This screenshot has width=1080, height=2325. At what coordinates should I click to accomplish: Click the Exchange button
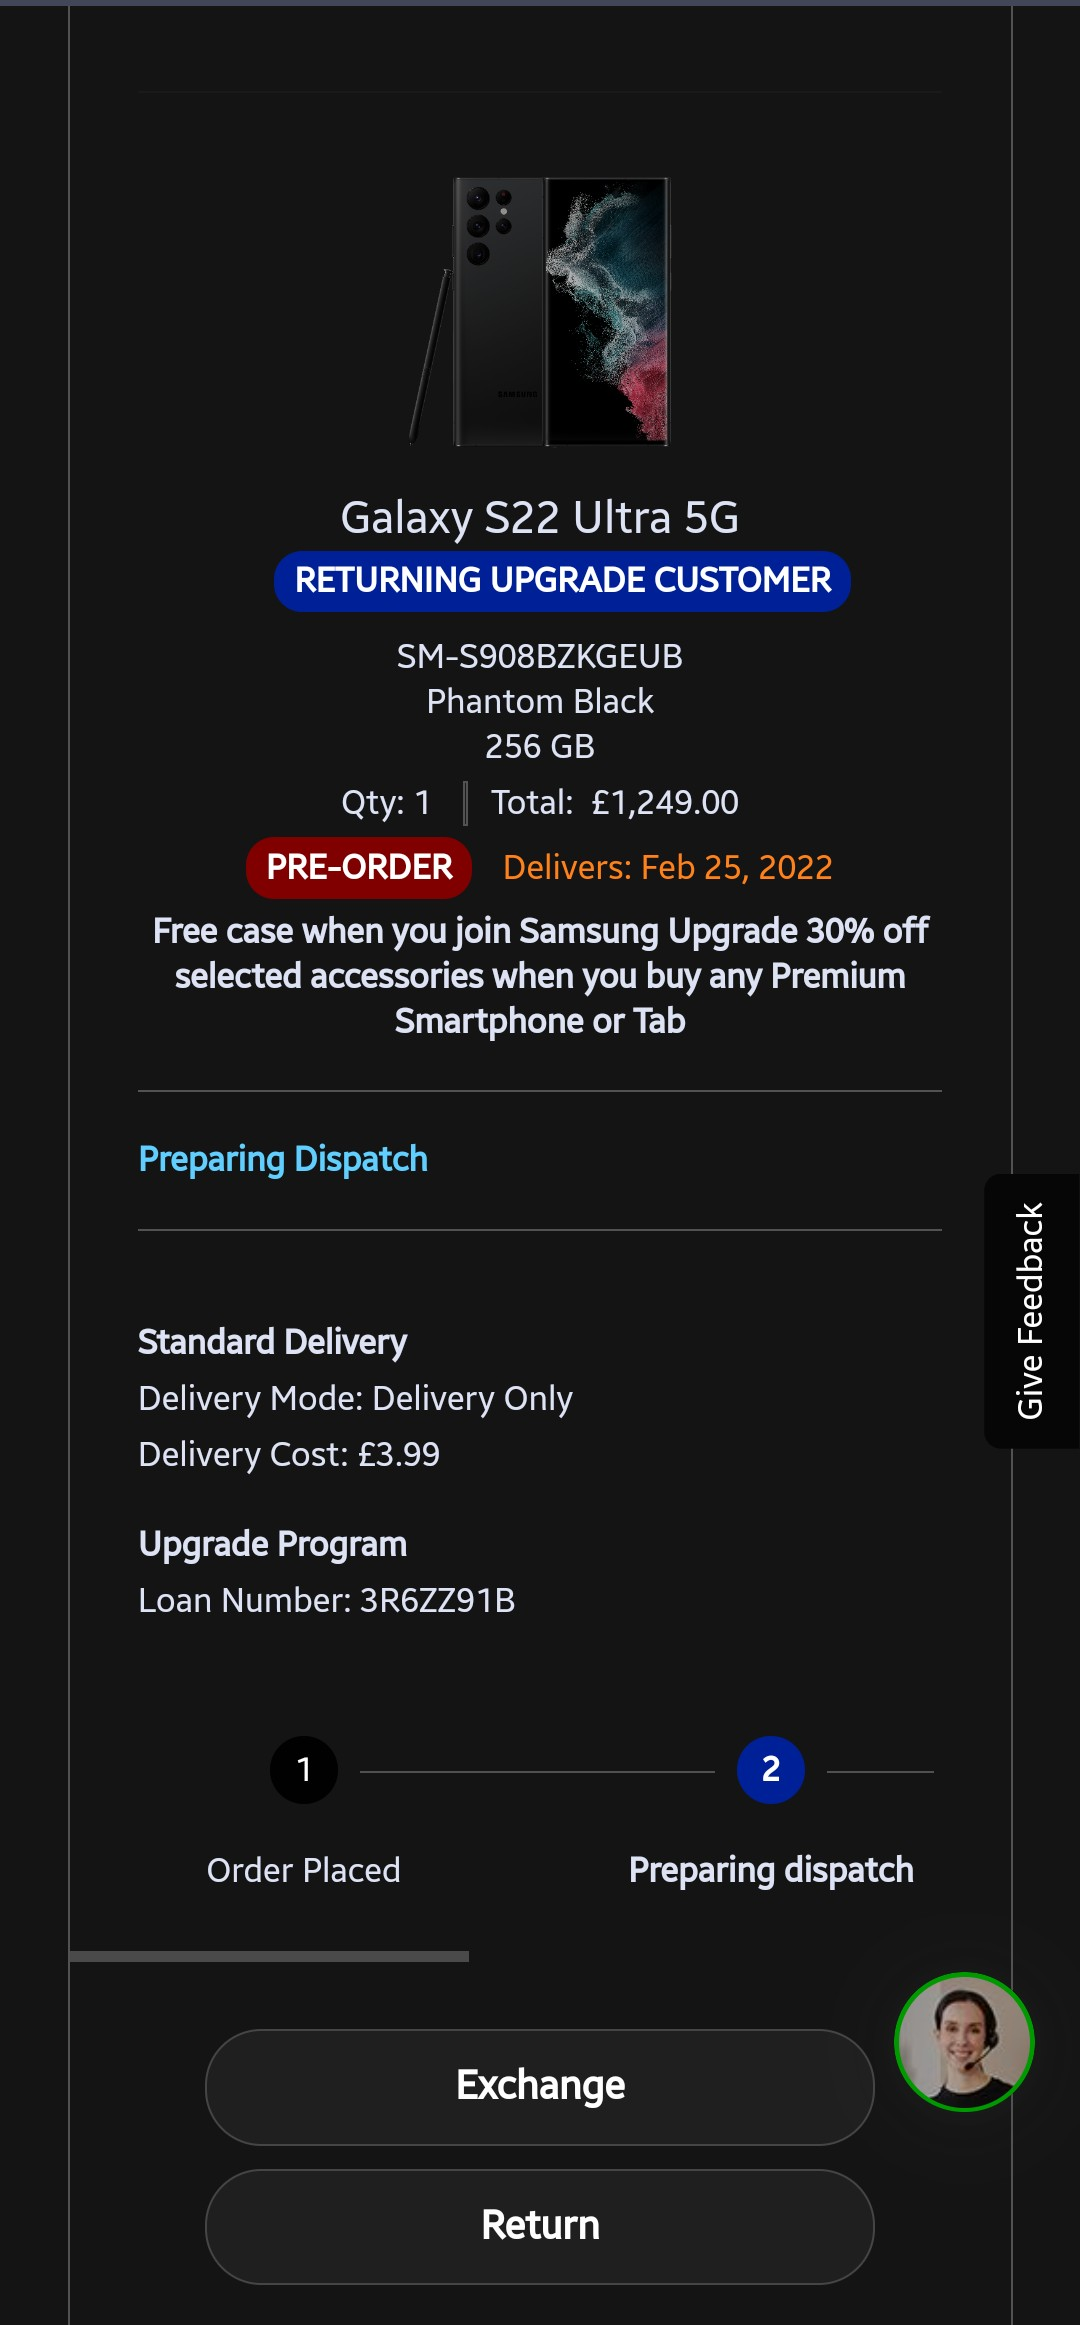[539, 2085]
